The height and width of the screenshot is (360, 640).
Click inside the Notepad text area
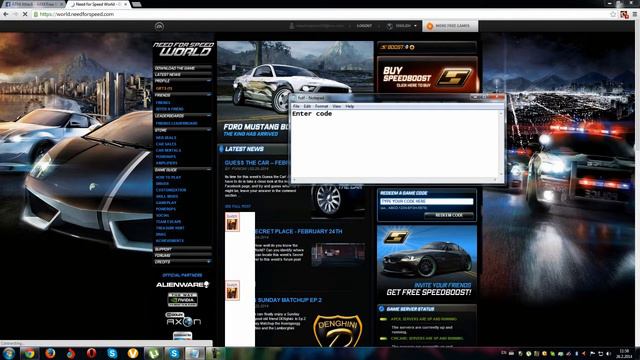[x=395, y=144]
